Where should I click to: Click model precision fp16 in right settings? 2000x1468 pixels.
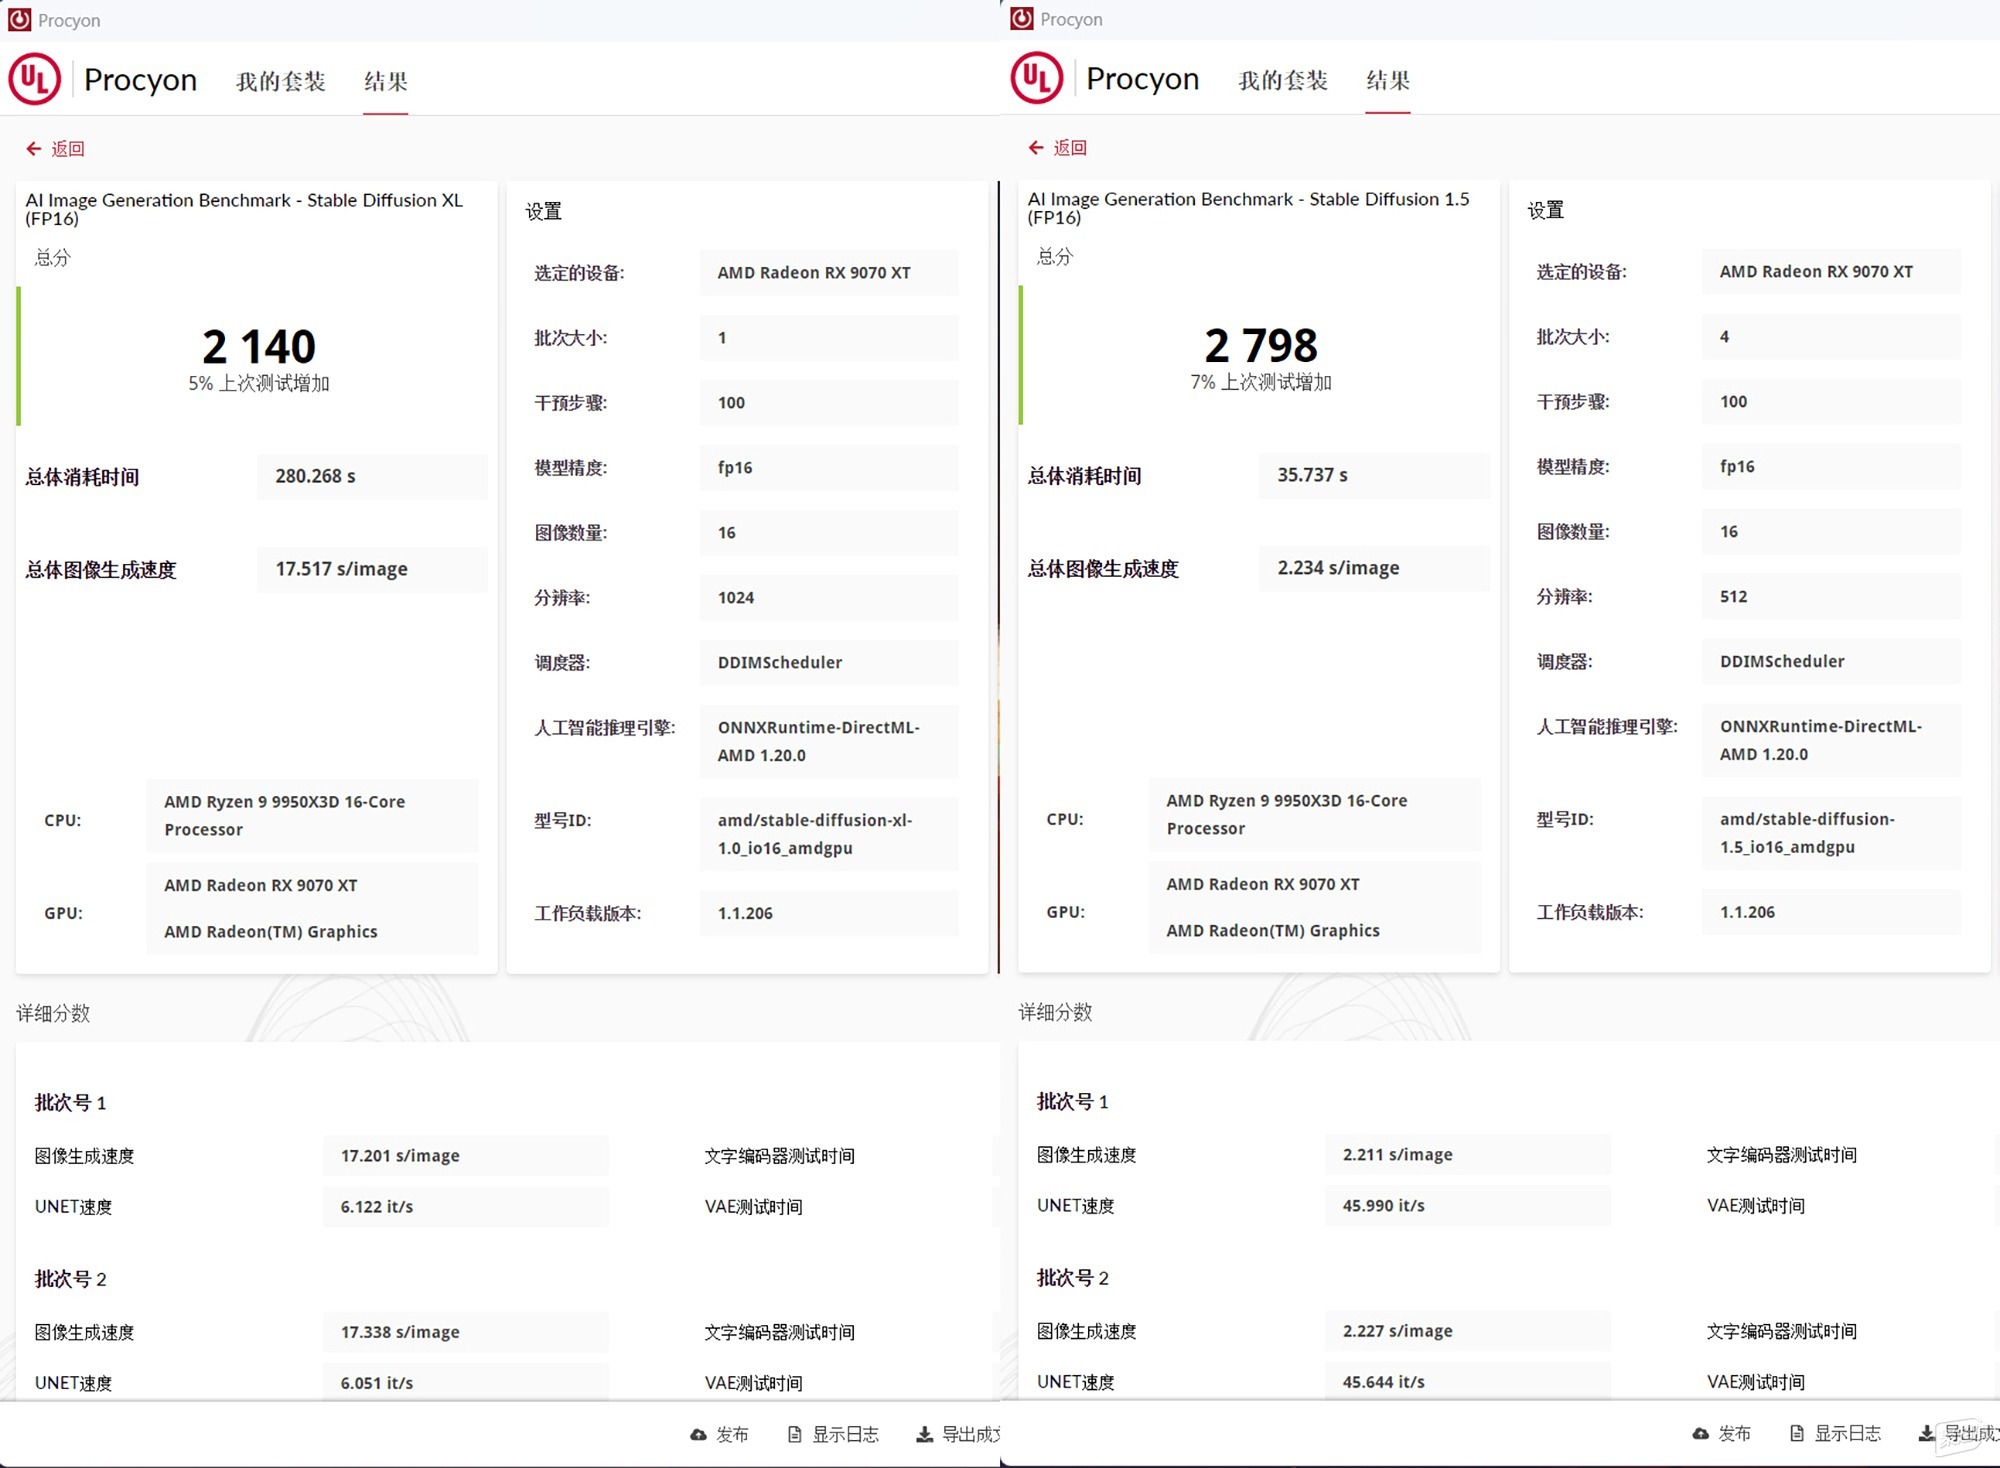point(1831,467)
